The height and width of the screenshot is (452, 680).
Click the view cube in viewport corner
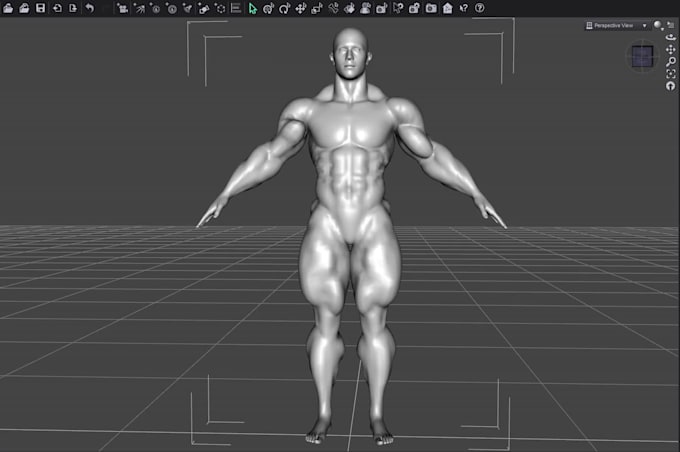[642, 56]
